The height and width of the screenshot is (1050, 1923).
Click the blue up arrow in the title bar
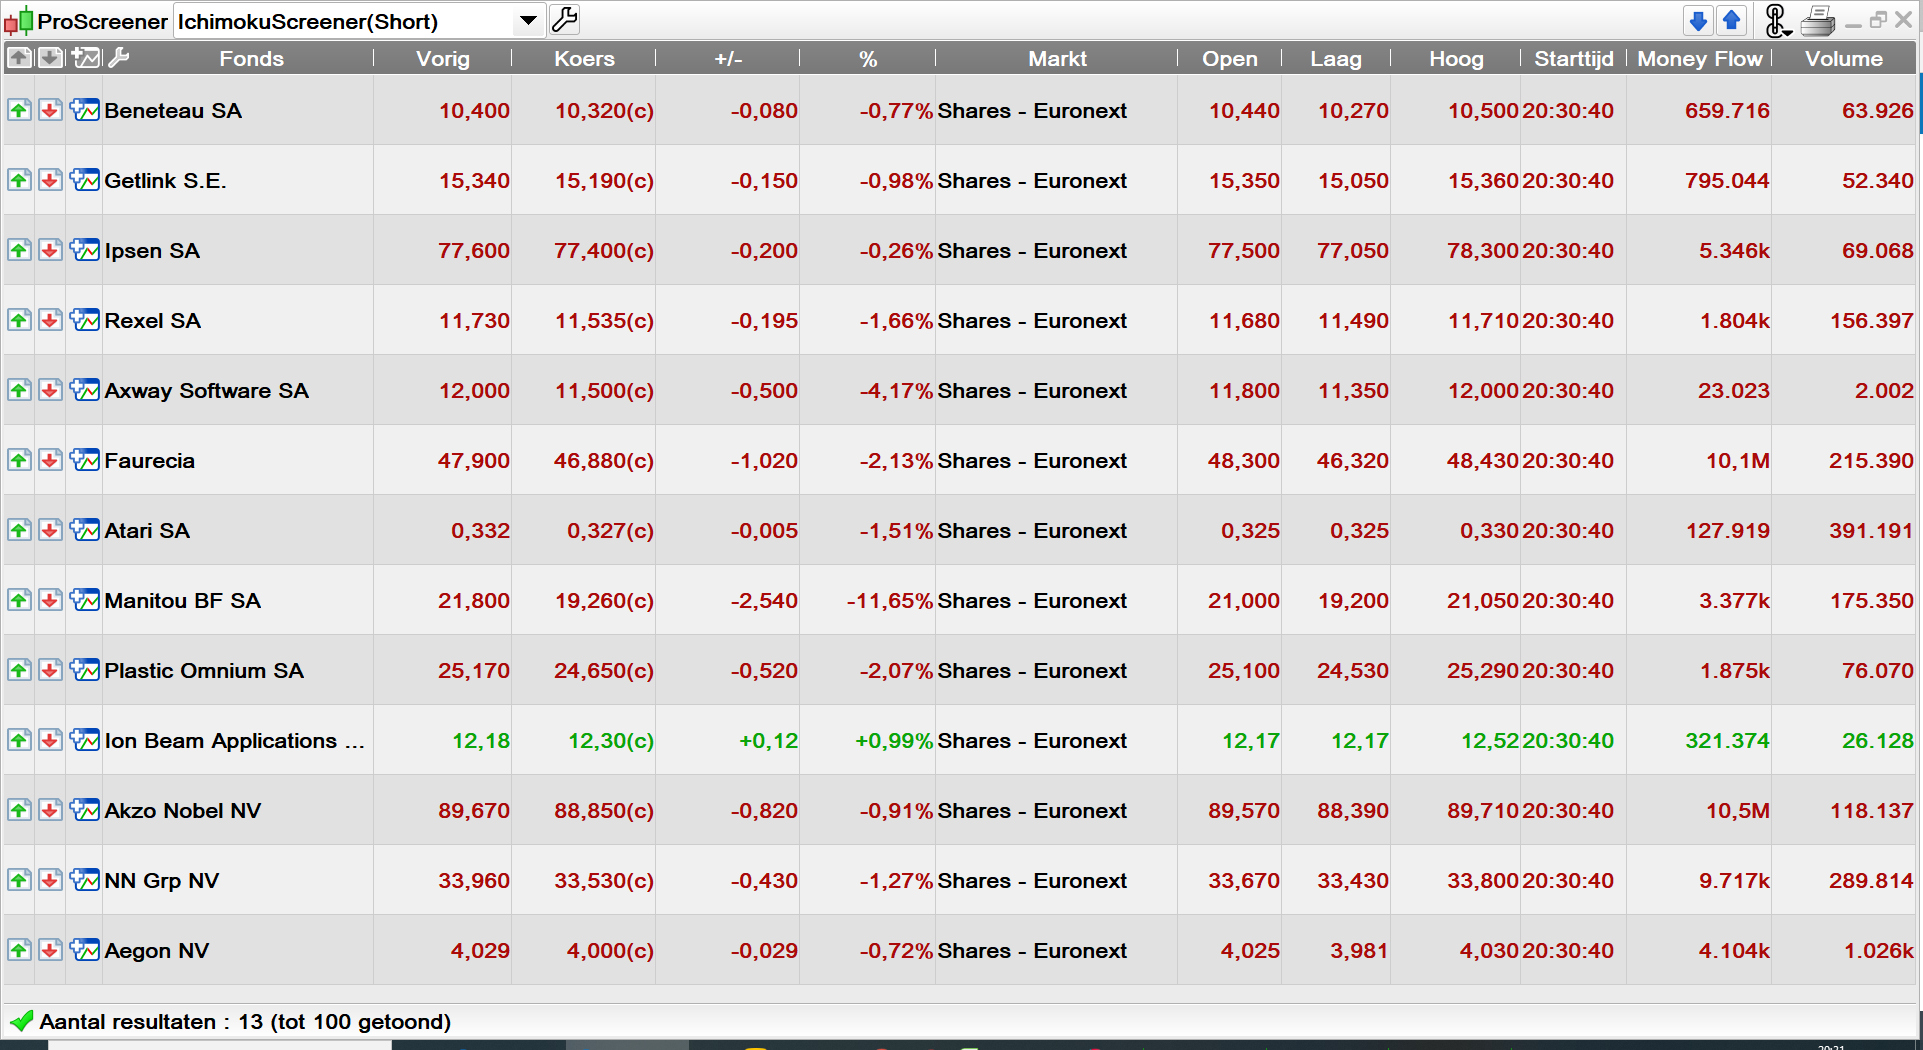tap(1731, 20)
